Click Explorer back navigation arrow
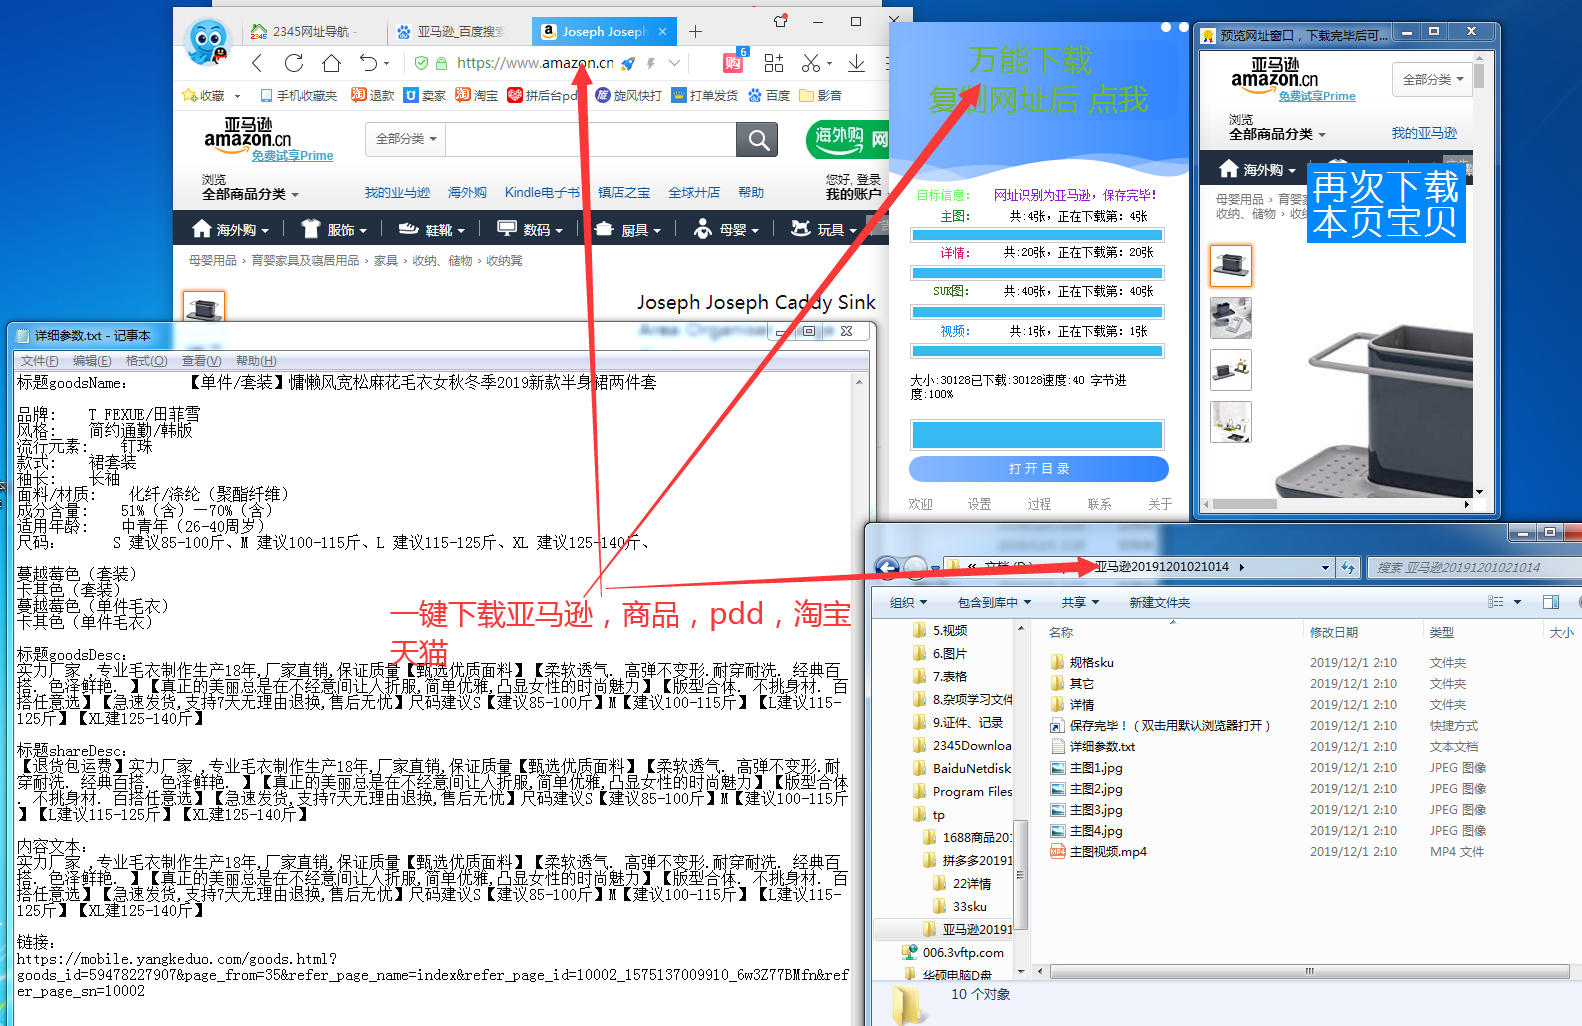Viewport: 1582px width, 1026px height. click(887, 567)
